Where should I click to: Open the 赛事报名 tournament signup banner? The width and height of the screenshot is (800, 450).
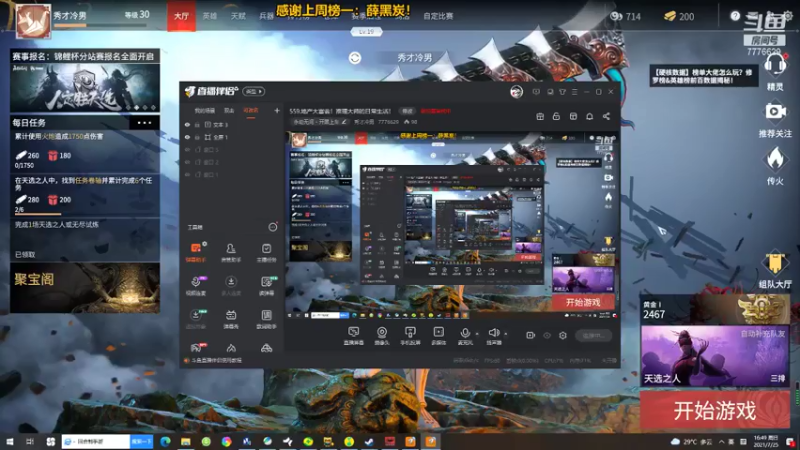[85, 81]
